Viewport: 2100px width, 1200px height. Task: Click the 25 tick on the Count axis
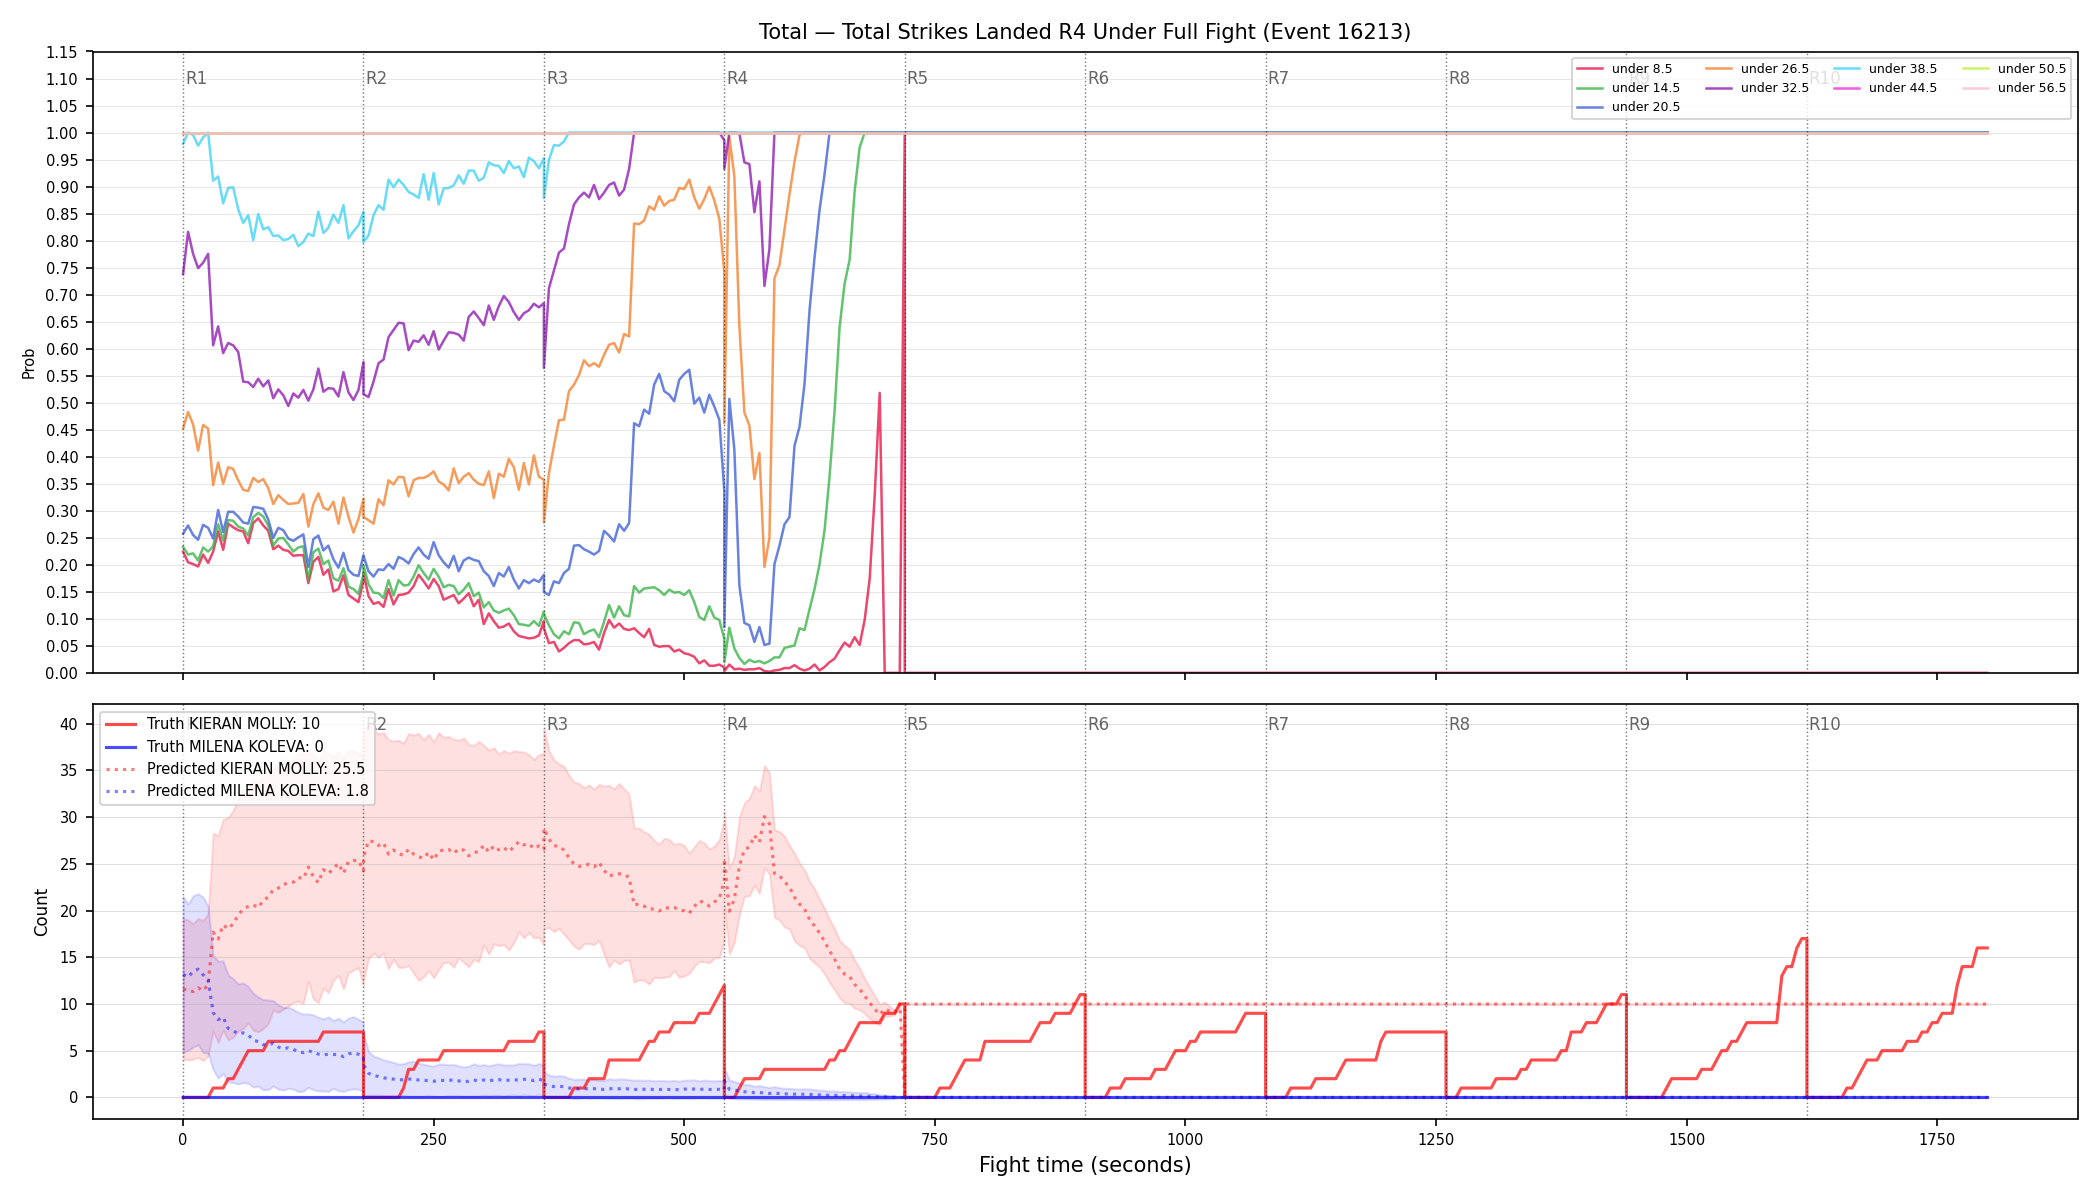pyautogui.click(x=69, y=864)
